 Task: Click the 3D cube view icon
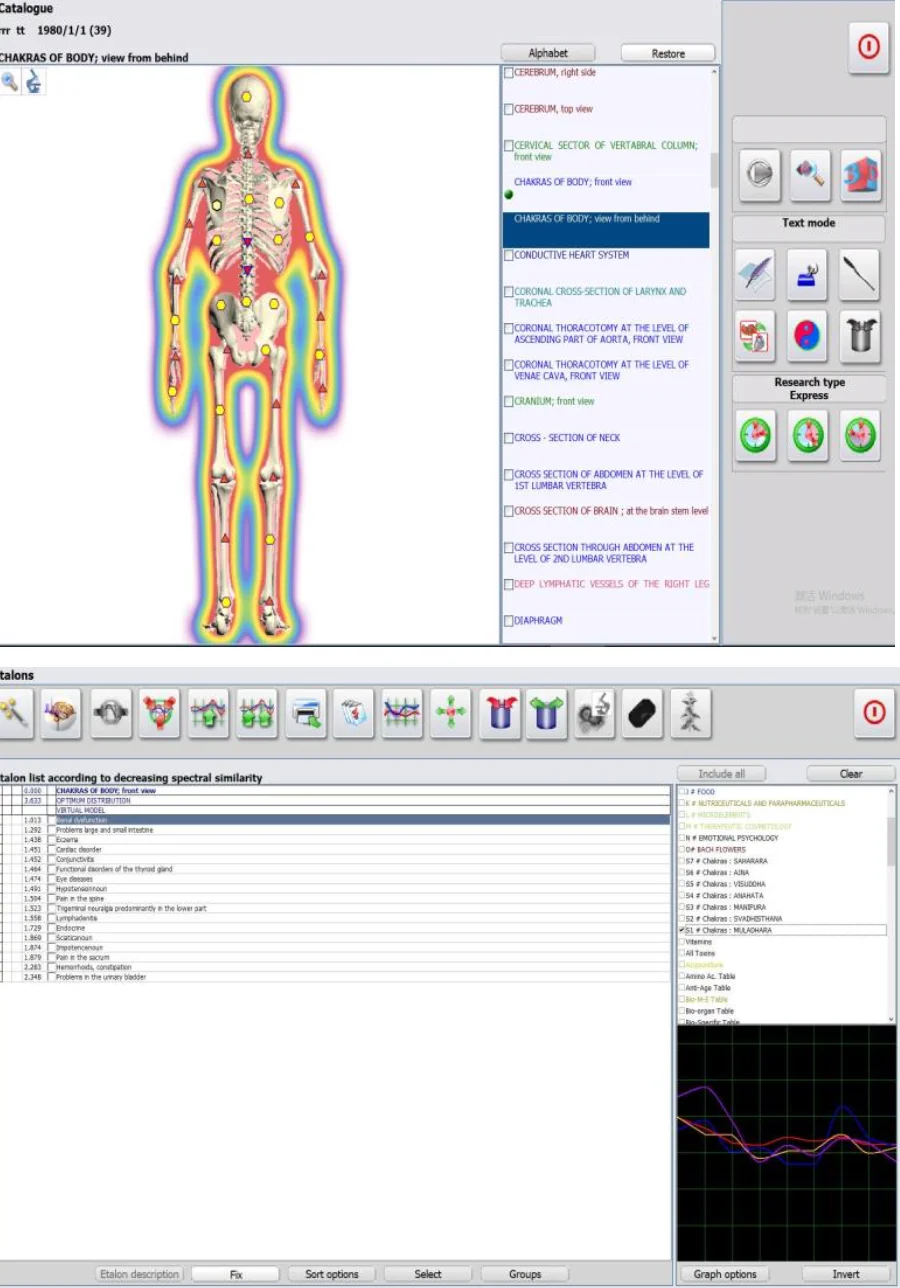(860, 175)
